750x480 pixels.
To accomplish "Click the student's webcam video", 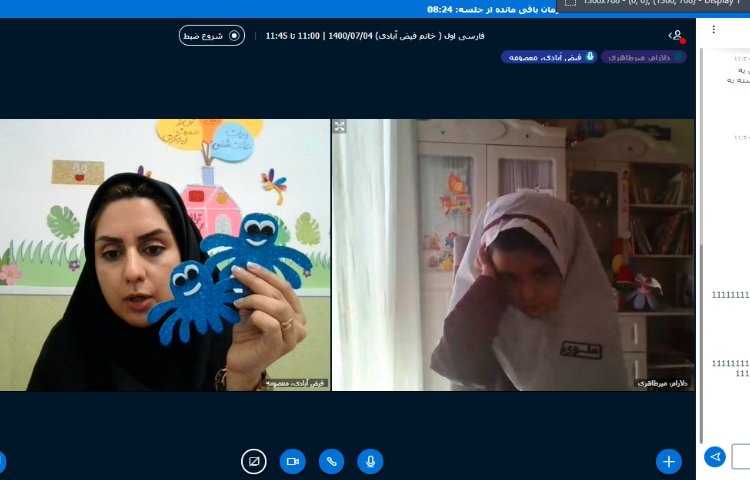I will 513,255.
